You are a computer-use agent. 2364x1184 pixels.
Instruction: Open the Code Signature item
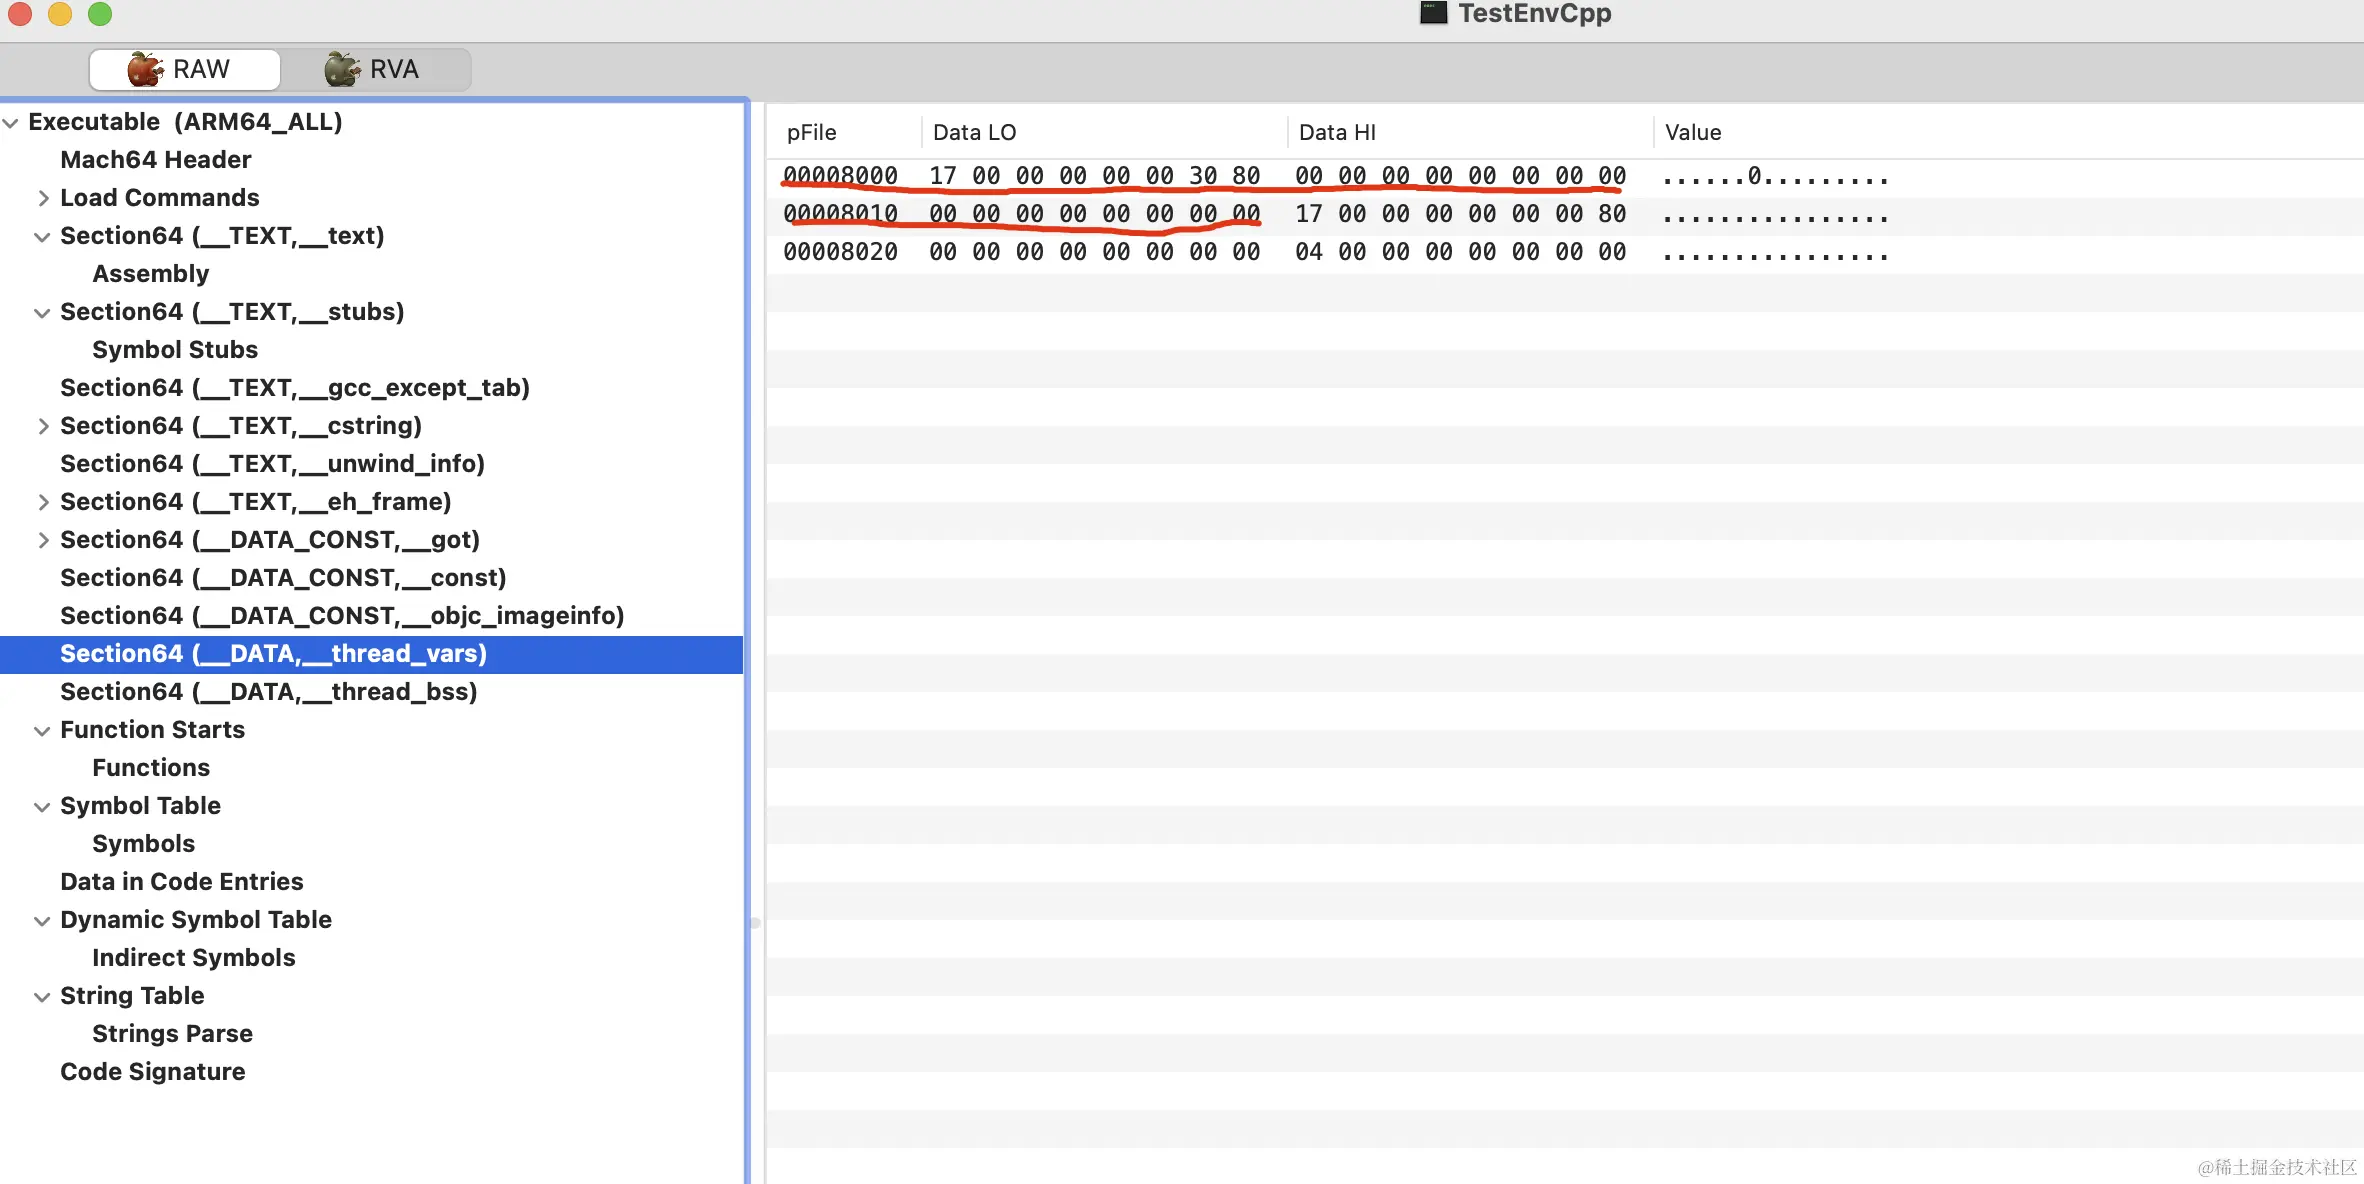point(152,1072)
